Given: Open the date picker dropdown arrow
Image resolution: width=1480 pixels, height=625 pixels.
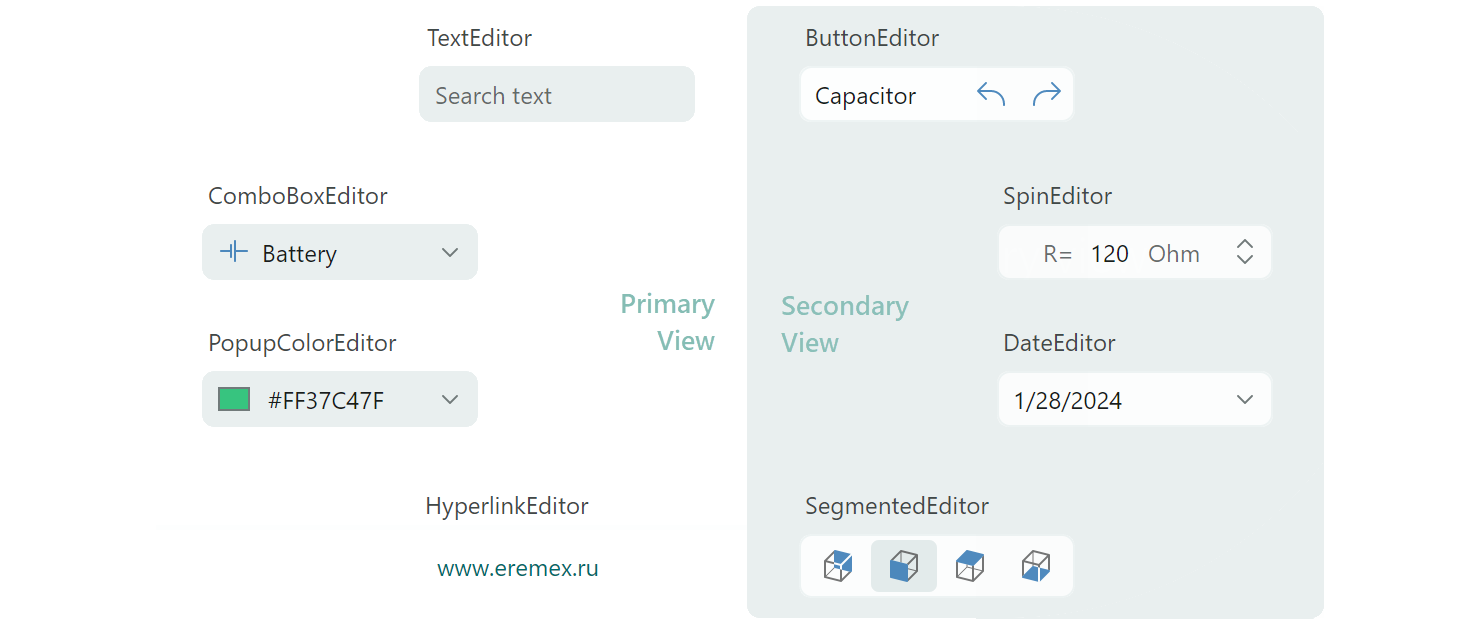Looking at the screenshot, I should coord(1245,400).
